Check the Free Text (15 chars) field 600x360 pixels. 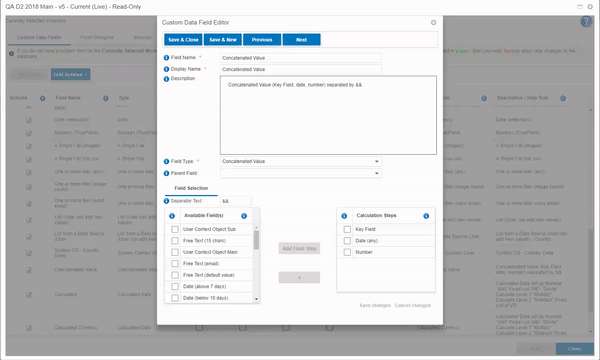175,241
